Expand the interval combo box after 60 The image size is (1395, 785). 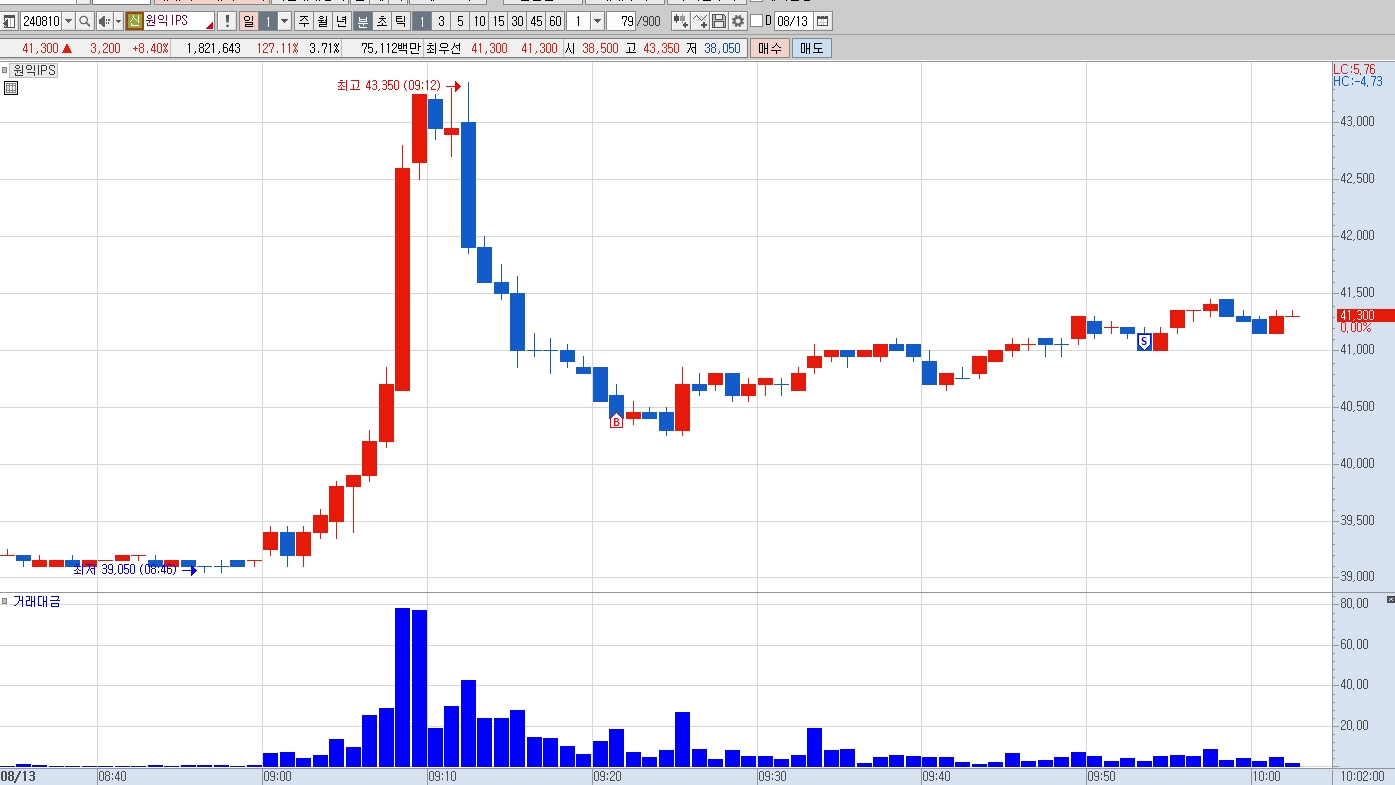click(597, 21)
